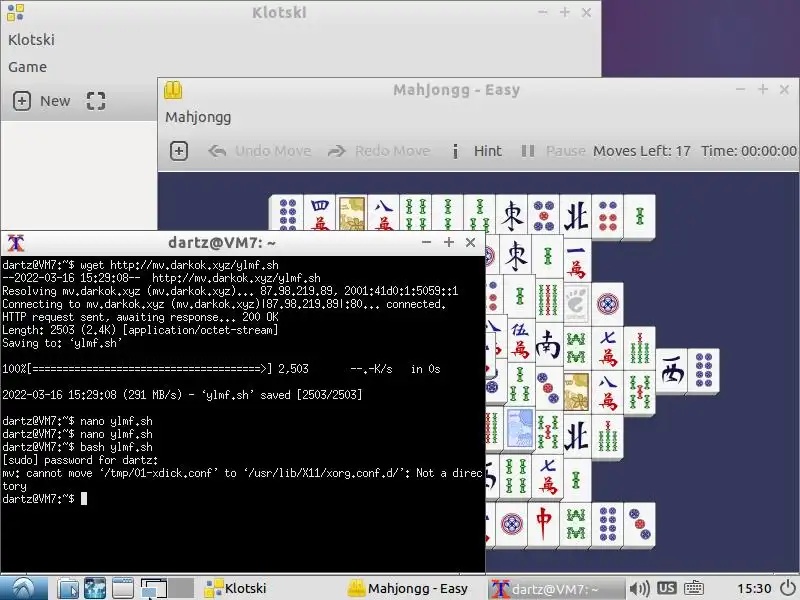Image resolution: width=800 pixels, height=600 pixels.
Task: Click the US keyboard layout indicator
Action: coord(666,588)
